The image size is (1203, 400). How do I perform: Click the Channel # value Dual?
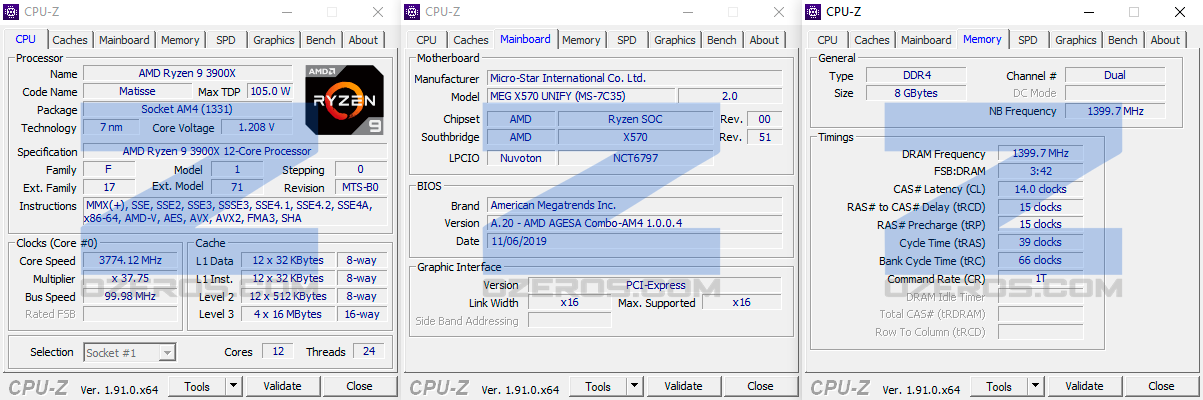point(1115,75)
